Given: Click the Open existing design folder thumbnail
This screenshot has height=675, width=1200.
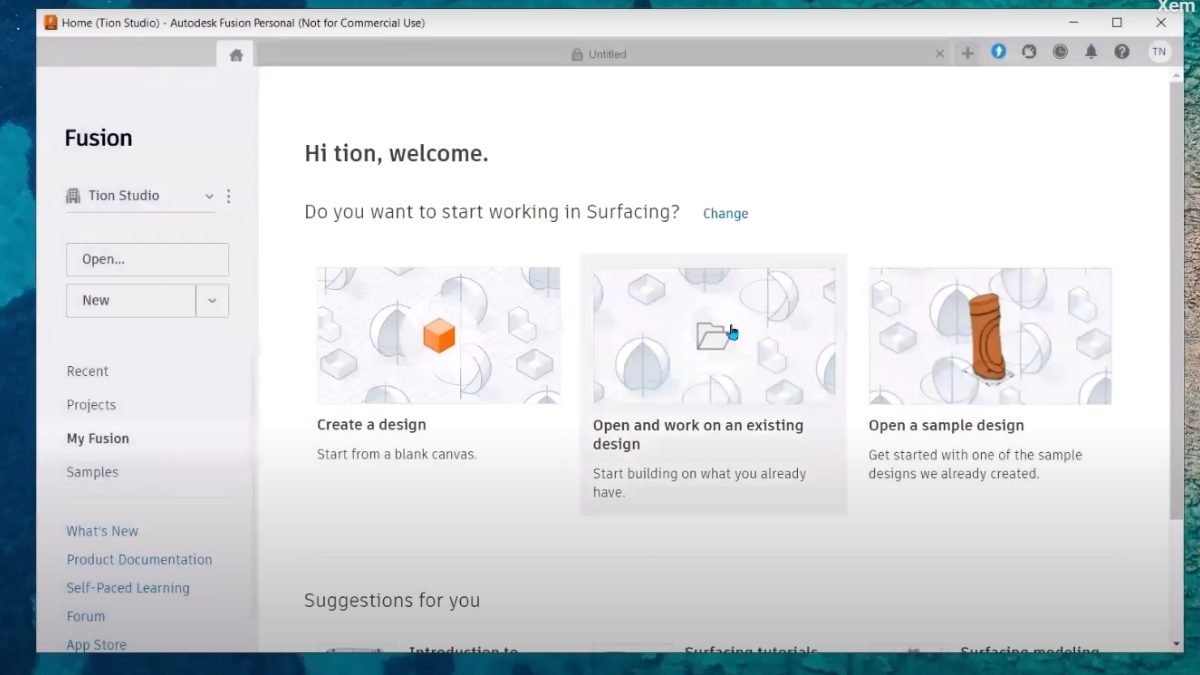Looking at the screenshot, I should click(714, 335).
